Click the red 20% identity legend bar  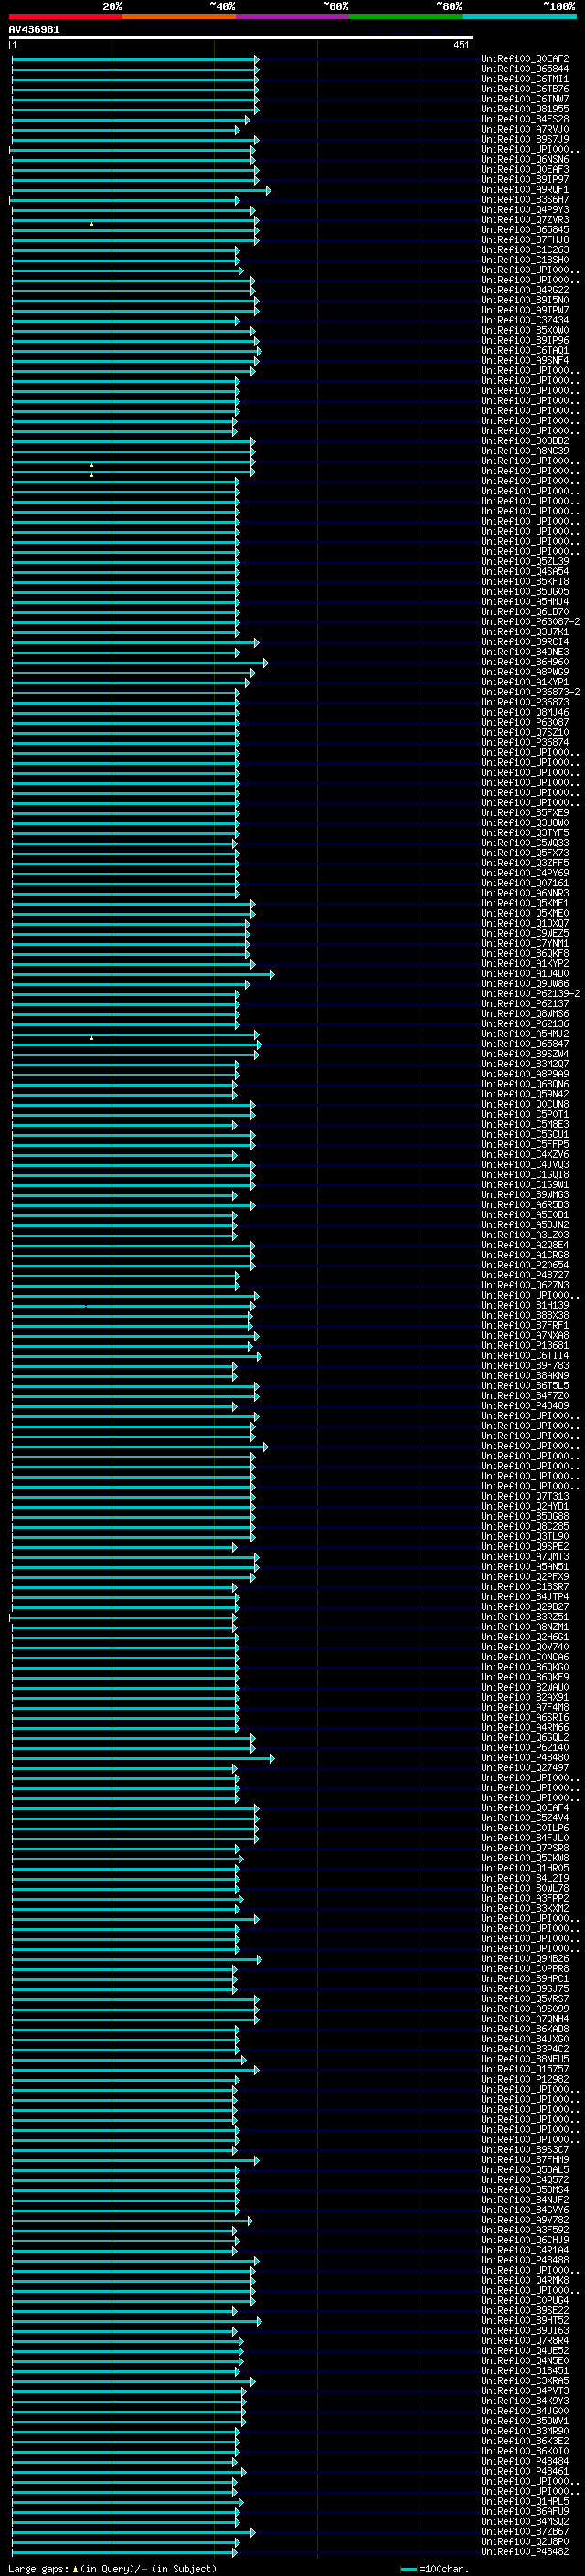click(x=65, y=16)
